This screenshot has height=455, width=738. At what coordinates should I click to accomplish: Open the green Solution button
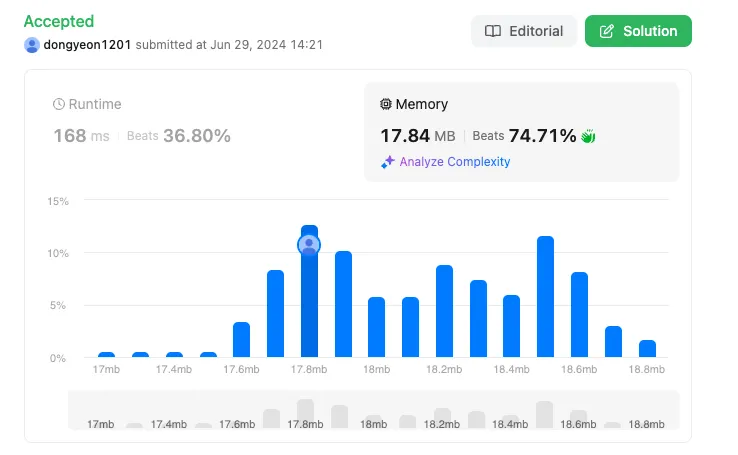click(638, 31)
